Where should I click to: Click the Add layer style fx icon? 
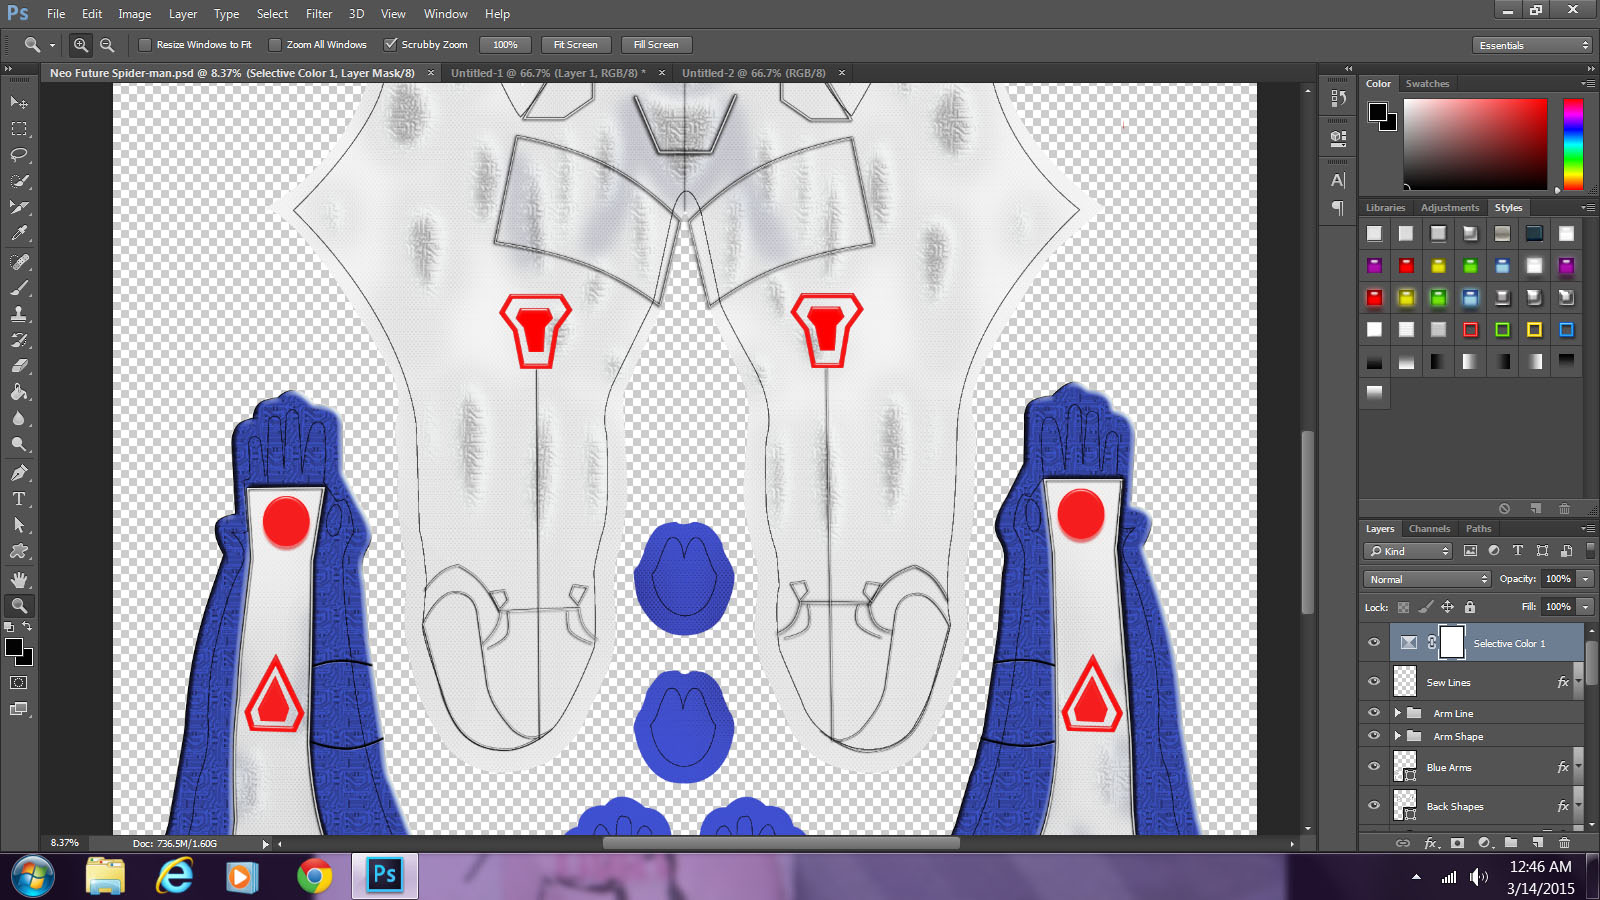coord(1431,843)
